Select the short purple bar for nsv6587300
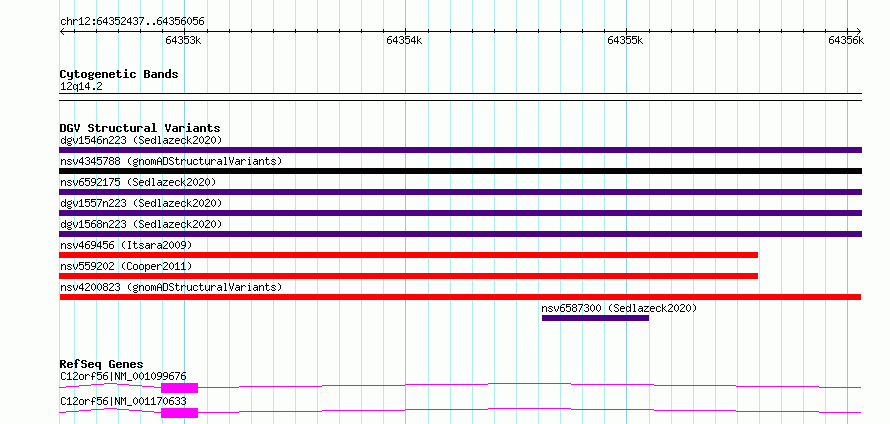 [x=595, y=318]
